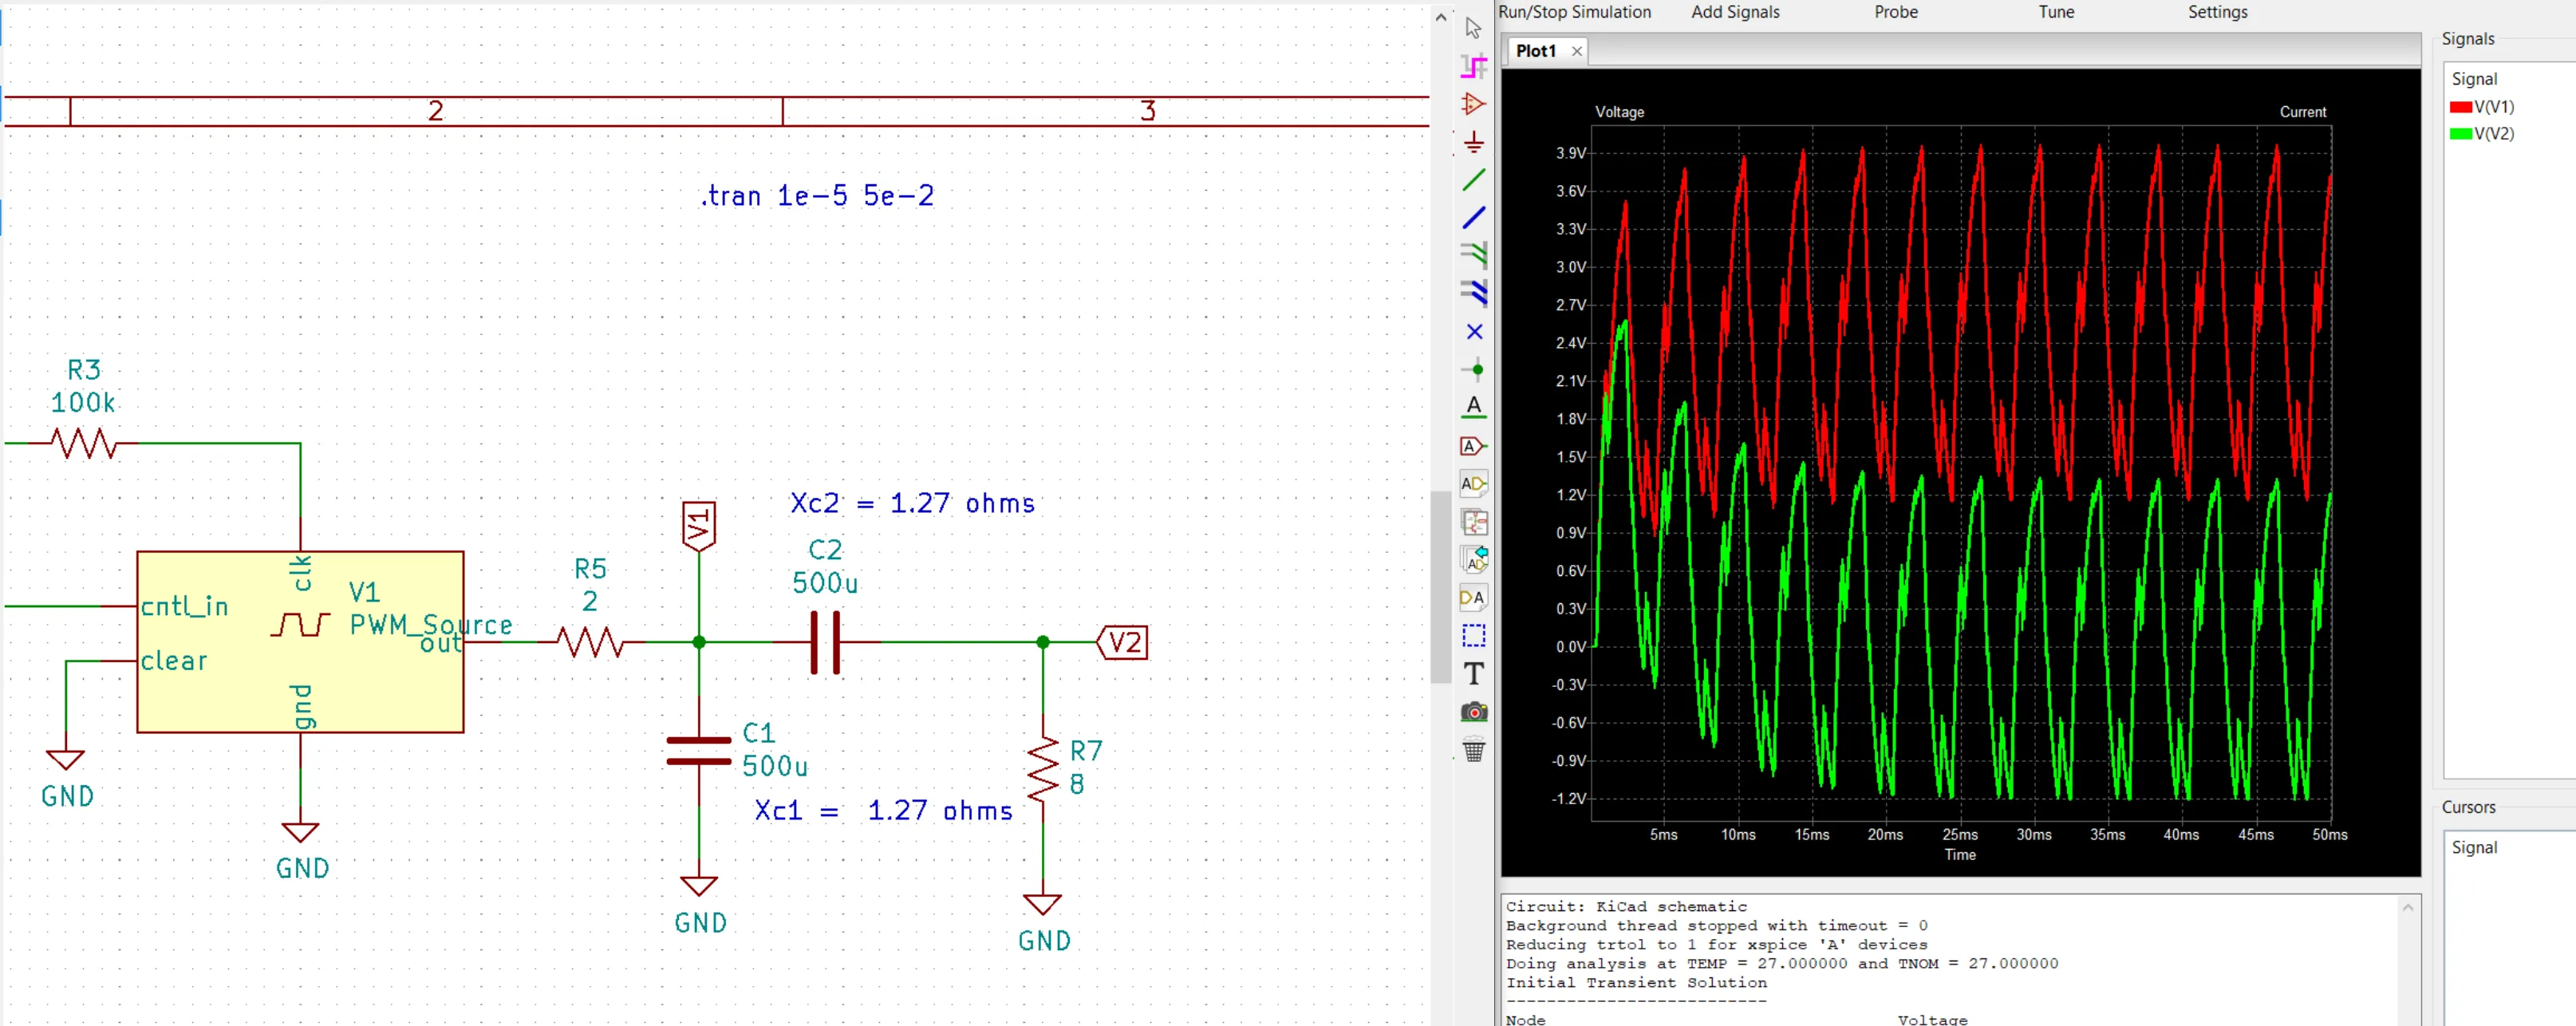Click Tune in the simulator toolbar
2576x1026 pixels.
2056,12
